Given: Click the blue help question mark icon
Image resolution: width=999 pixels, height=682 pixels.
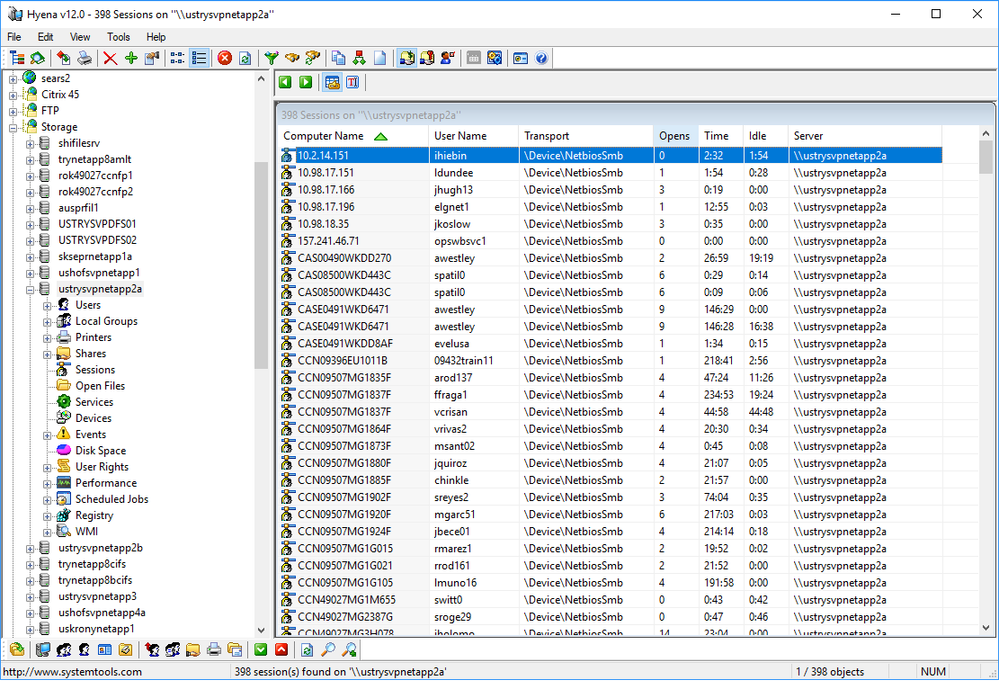Looking at the screenshot, I should coord(541,59).
